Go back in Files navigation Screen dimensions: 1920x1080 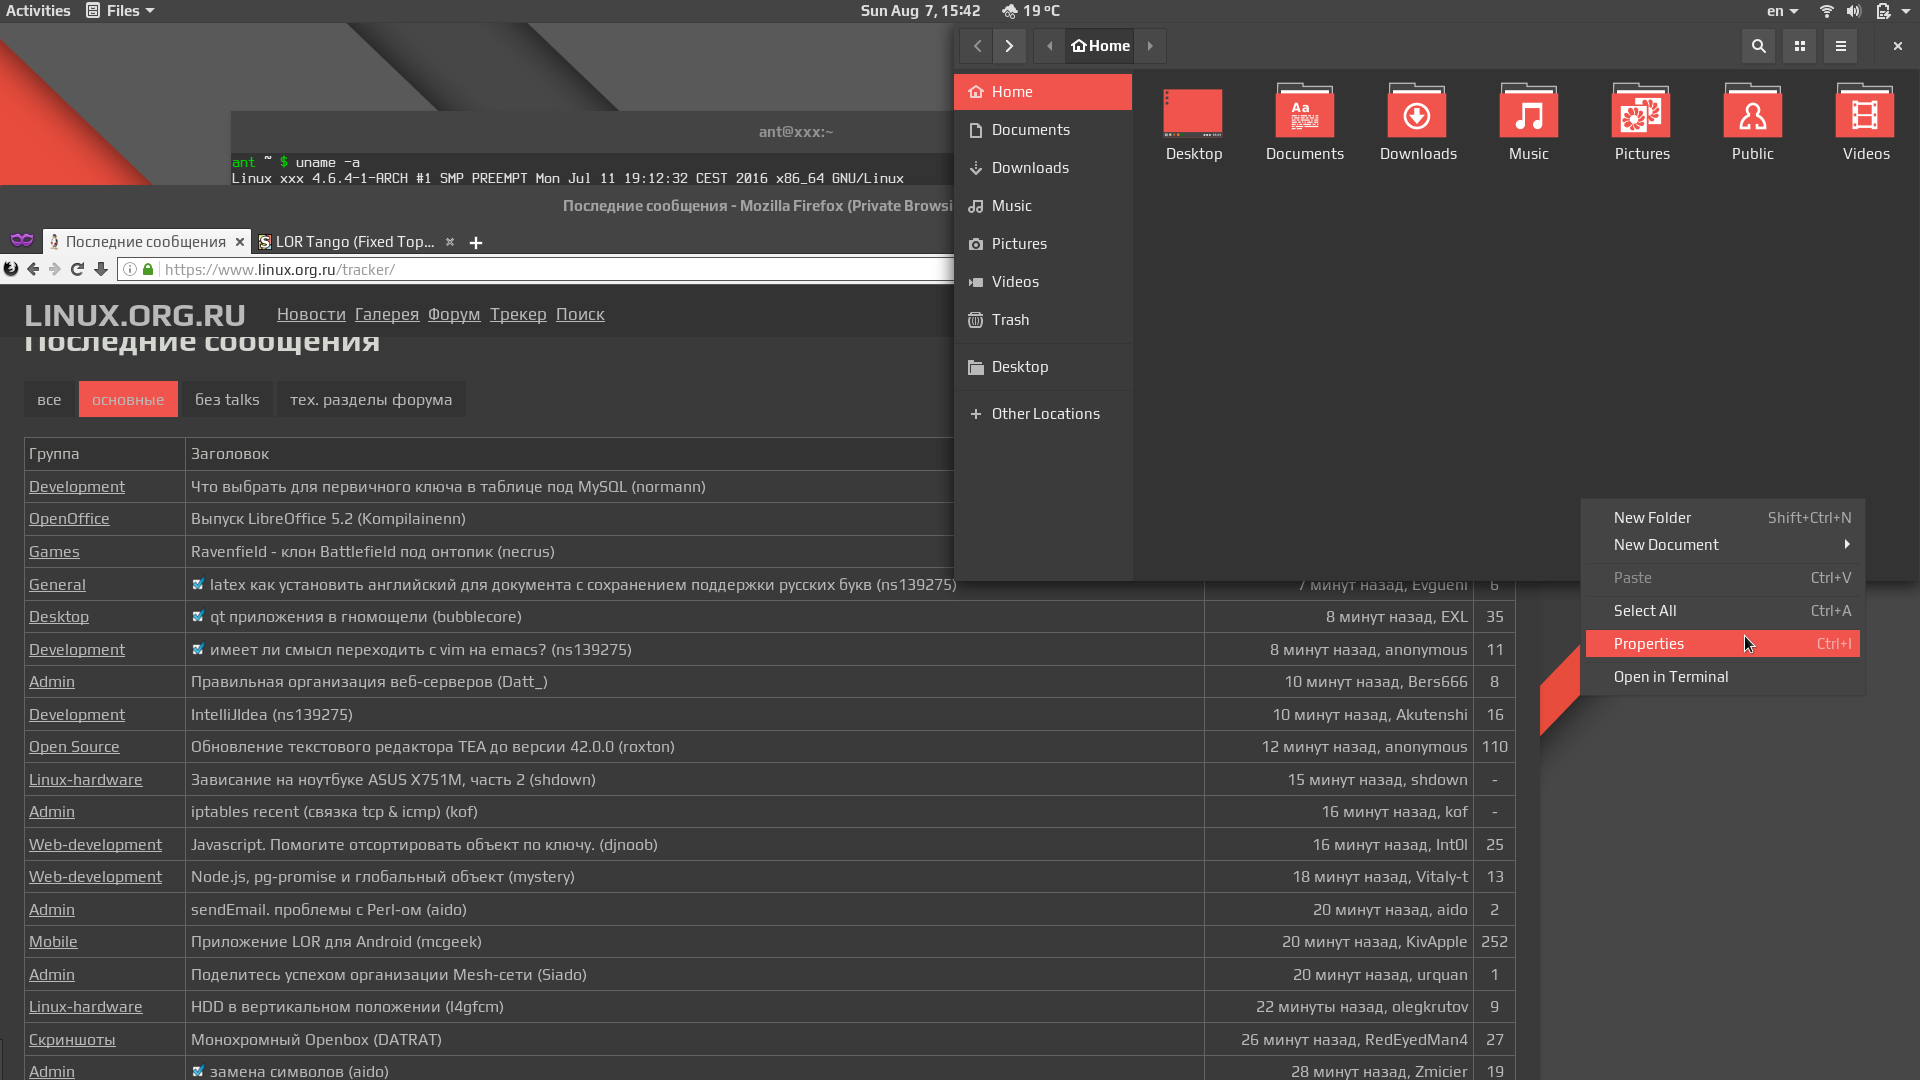click(x=977, y=46)
